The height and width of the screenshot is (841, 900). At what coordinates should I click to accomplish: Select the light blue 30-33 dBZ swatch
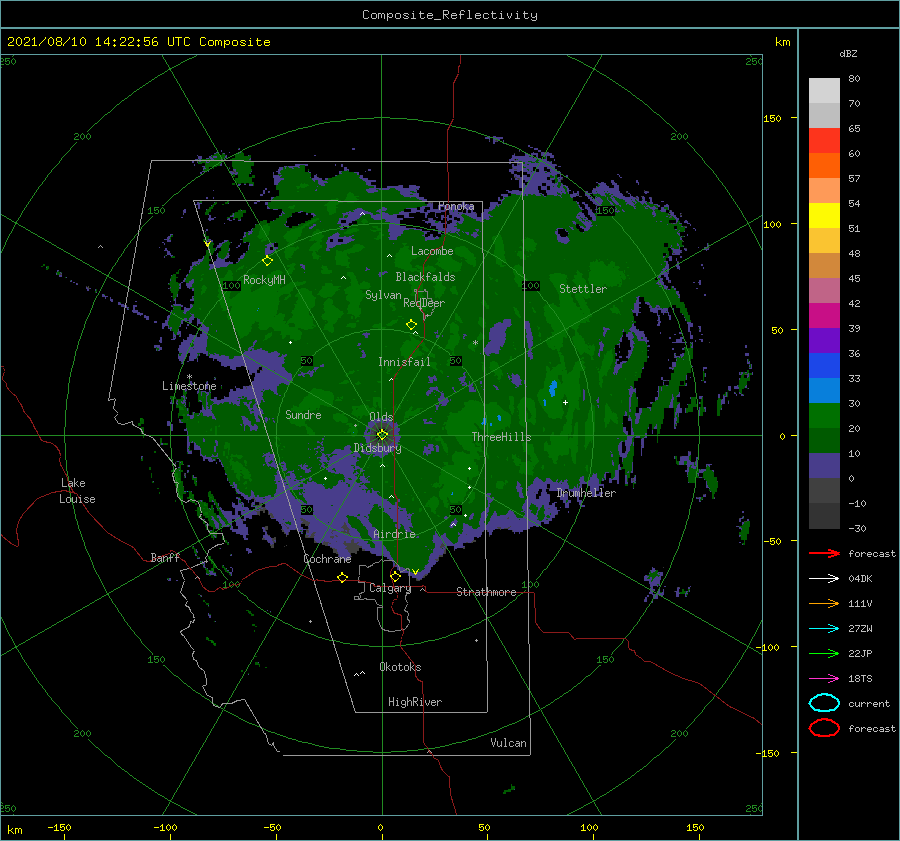(824, 391)
